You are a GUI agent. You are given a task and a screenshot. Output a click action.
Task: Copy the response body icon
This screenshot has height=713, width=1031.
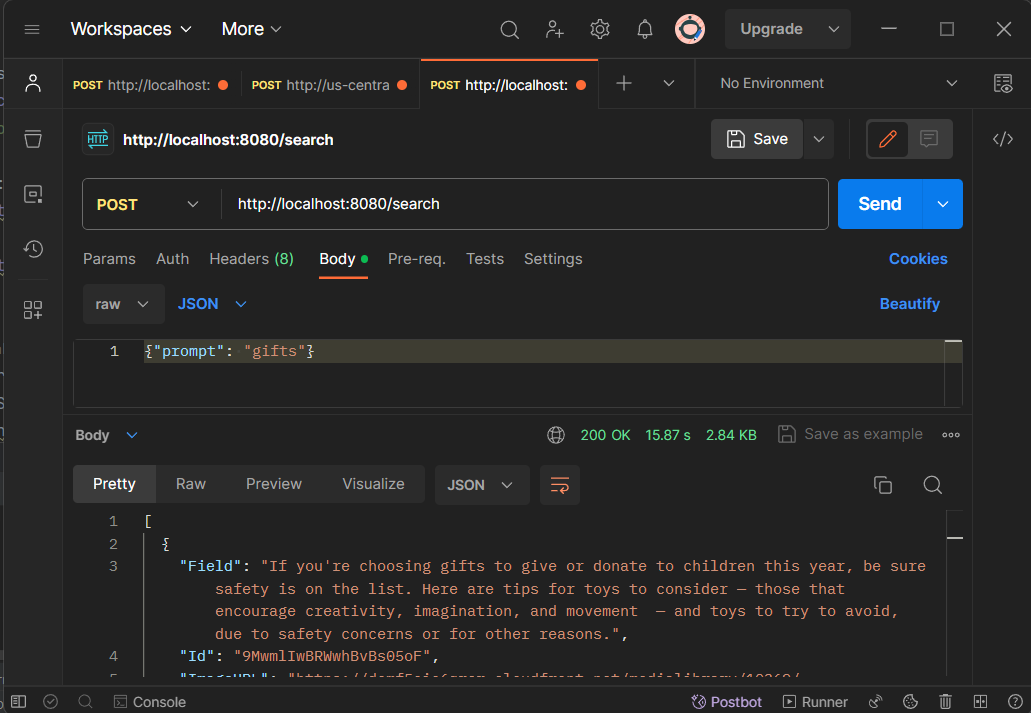pos(882,485)
